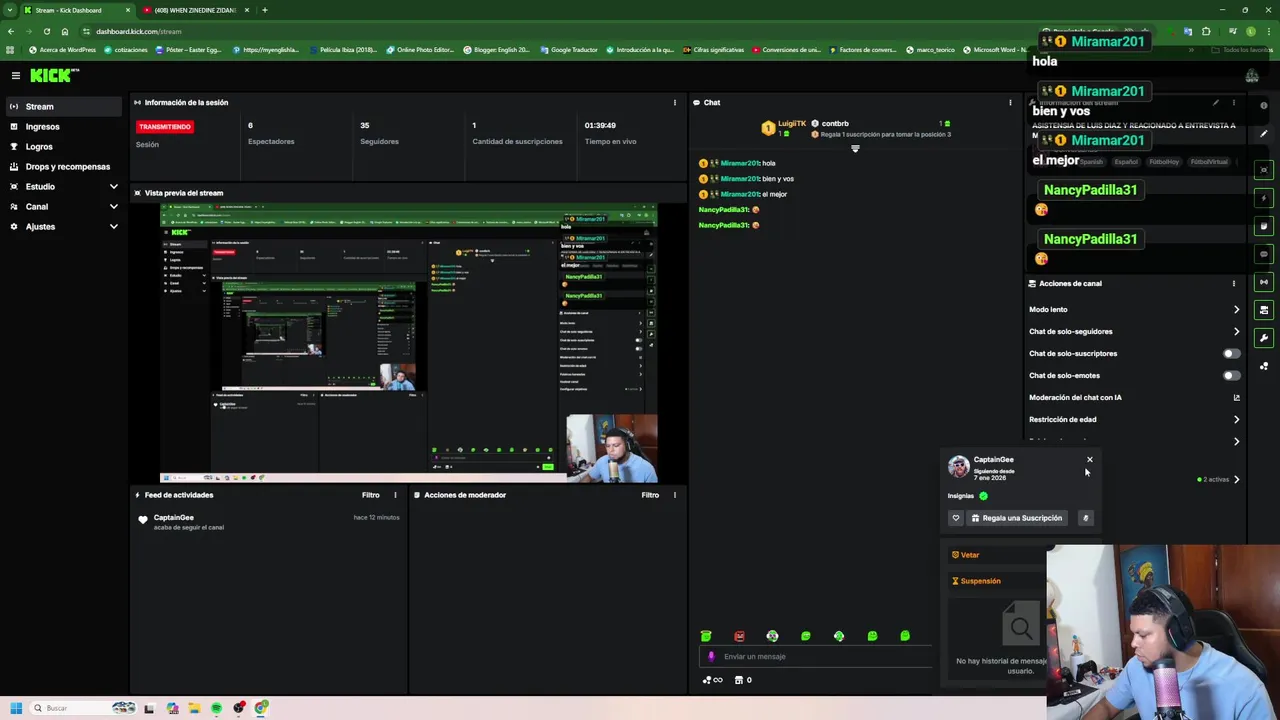Toggle Chat de solo-emotes switch
The image size is (1280, 720).
point(1231,376)
